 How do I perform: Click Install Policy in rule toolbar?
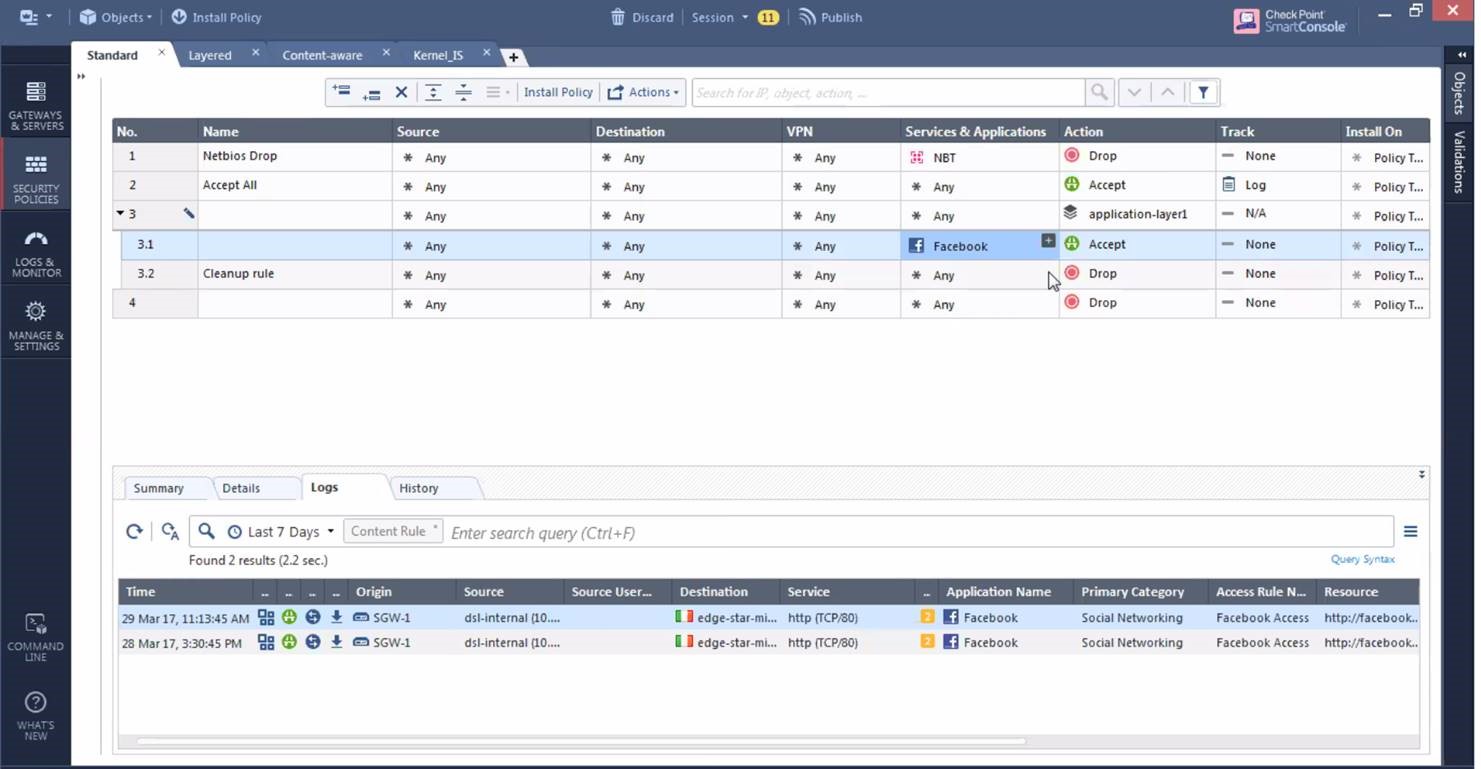click(558, 92)
